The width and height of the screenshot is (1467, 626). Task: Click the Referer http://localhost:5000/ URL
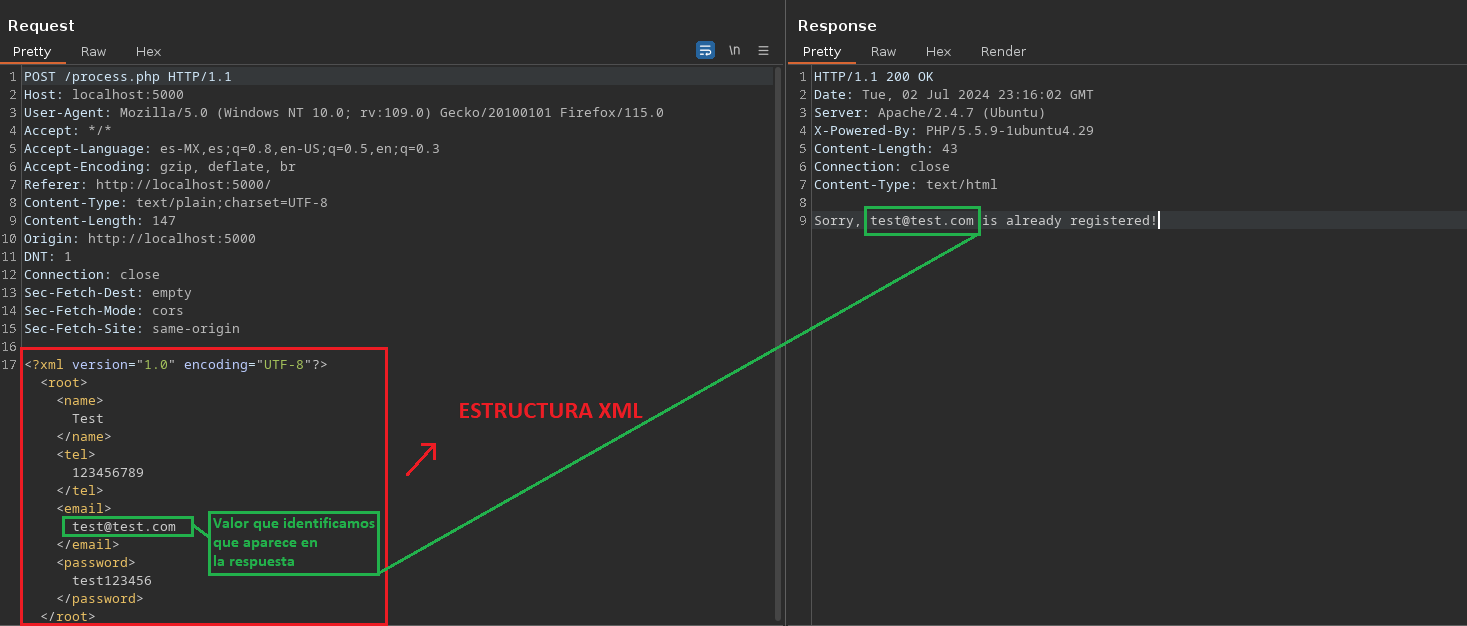coord(183,185)
